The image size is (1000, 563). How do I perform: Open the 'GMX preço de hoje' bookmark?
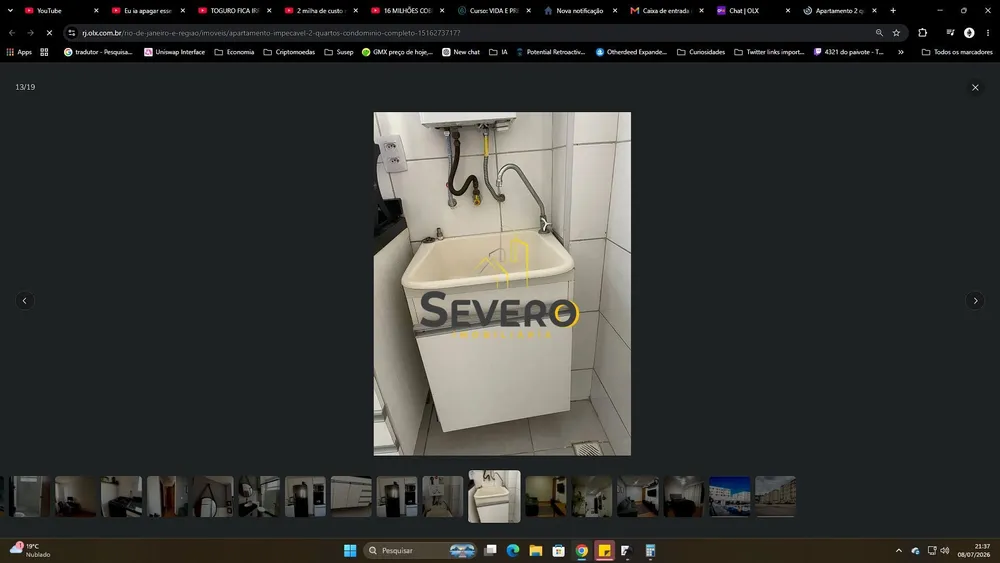[x=397, y=52]
